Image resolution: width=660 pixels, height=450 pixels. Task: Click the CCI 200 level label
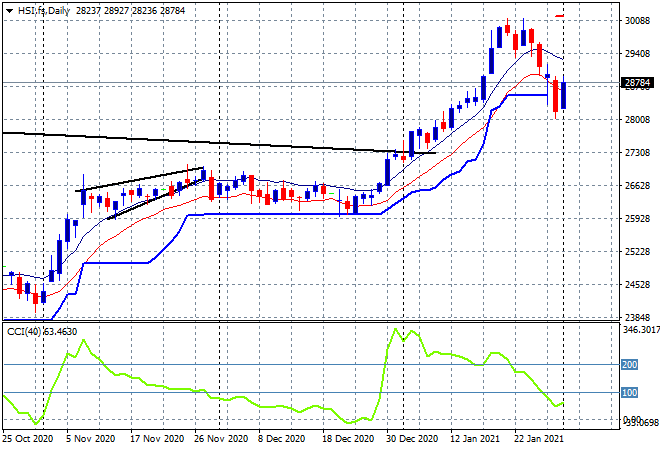click(x=630, y=365)
